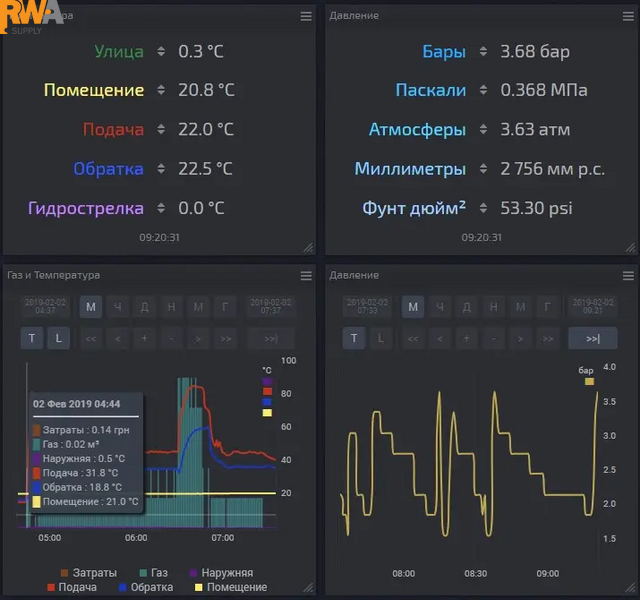Select the Д day interval in gas chart
The width and height of the screenshot is (640, 600).
[x=144, y=307]
